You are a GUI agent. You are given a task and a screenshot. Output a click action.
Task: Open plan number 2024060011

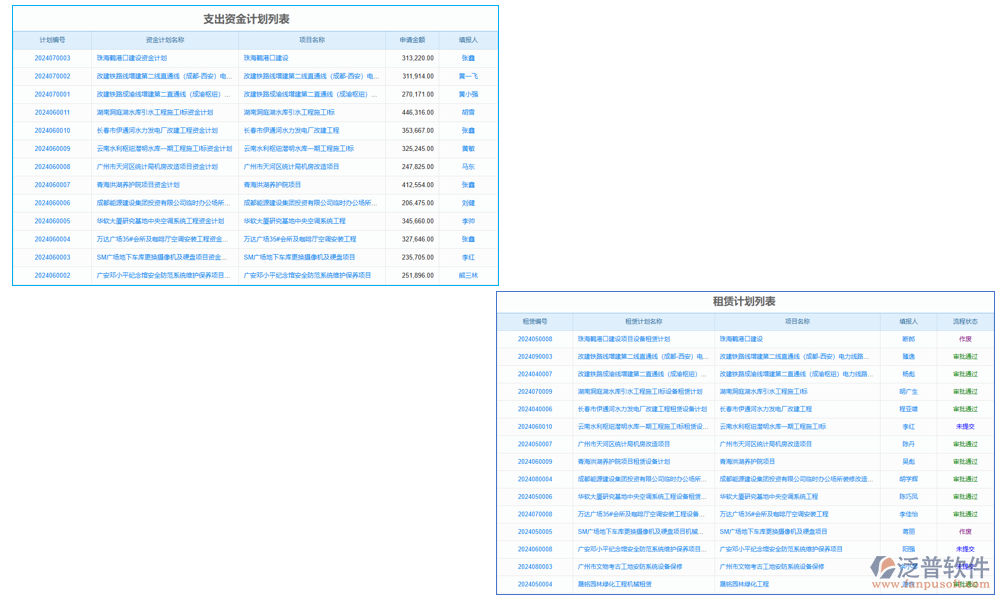click(x=52, y=112)
